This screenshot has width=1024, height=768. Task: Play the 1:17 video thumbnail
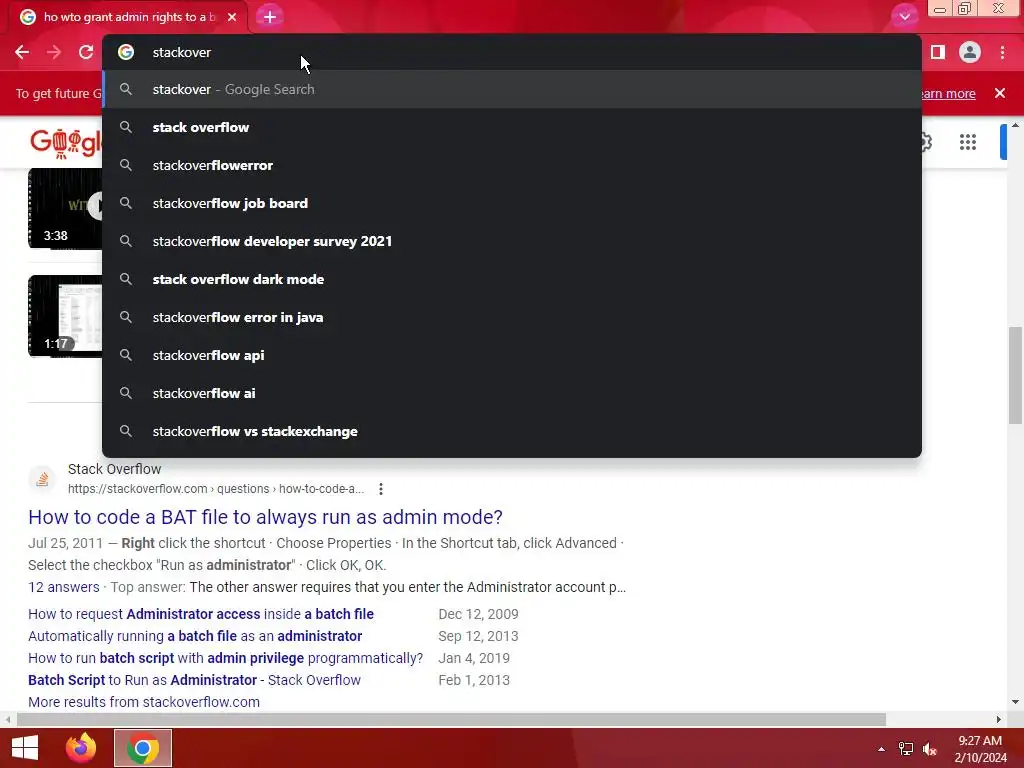tap(65, 316)
